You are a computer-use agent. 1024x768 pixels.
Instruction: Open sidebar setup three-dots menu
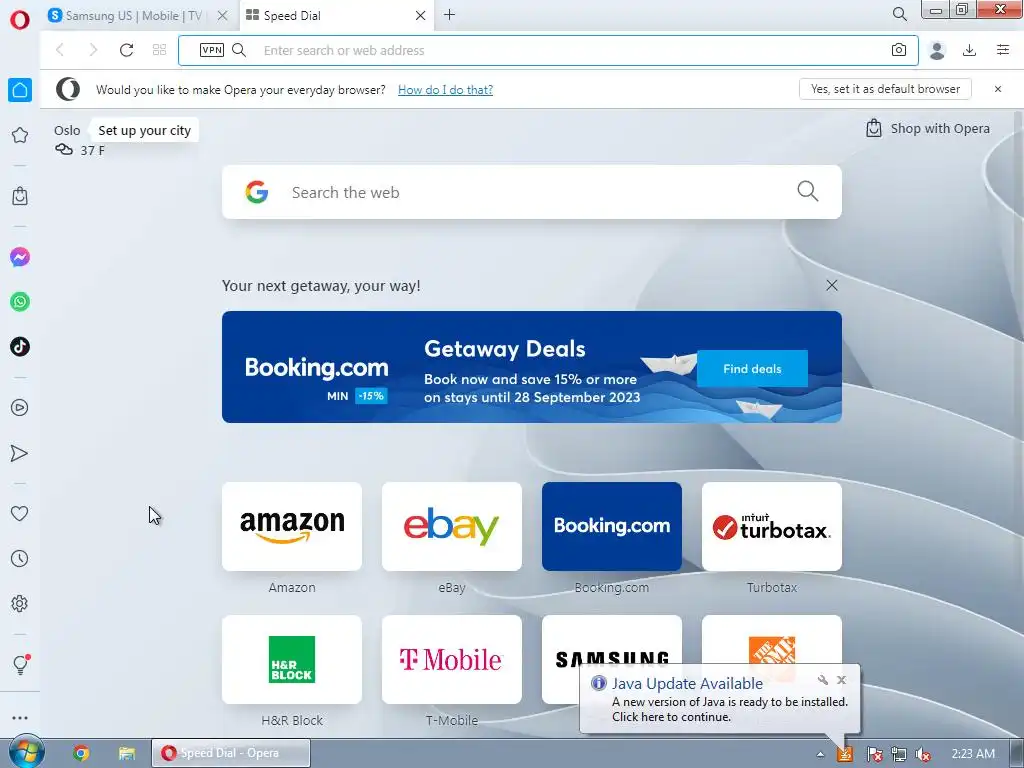[20, 718]
